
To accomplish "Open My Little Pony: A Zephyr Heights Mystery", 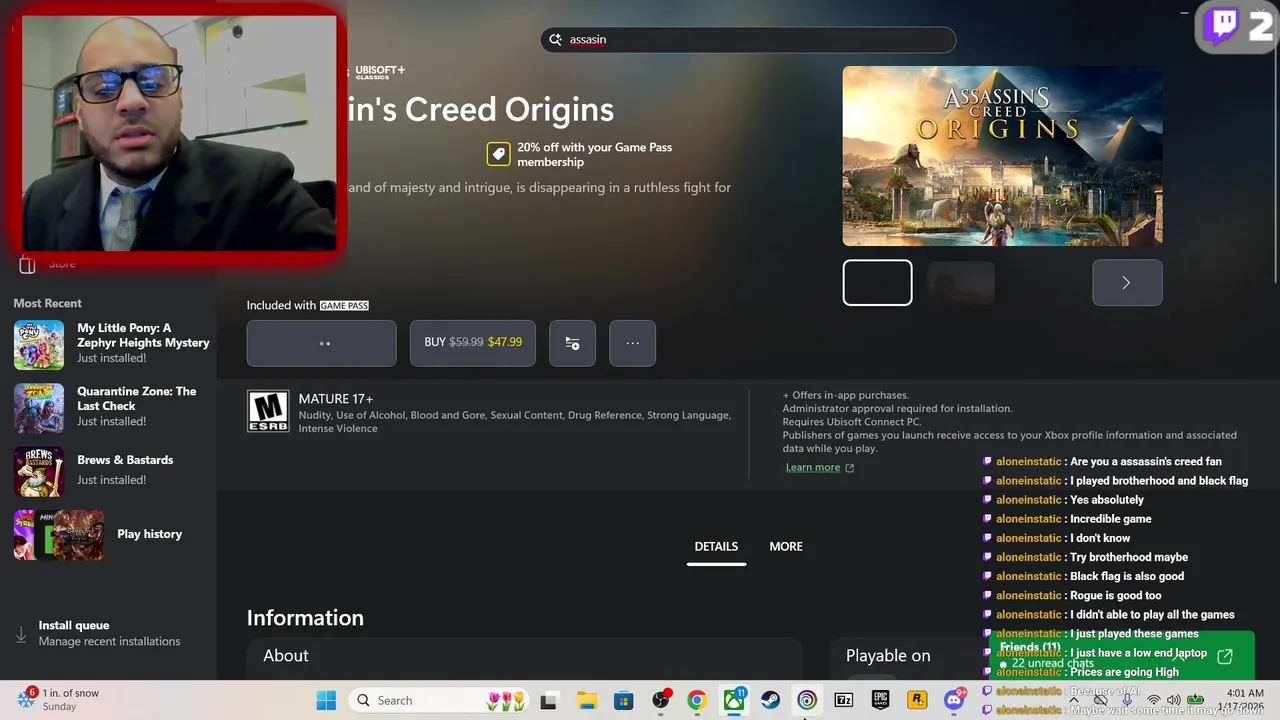I will click(x=110, y=343).
